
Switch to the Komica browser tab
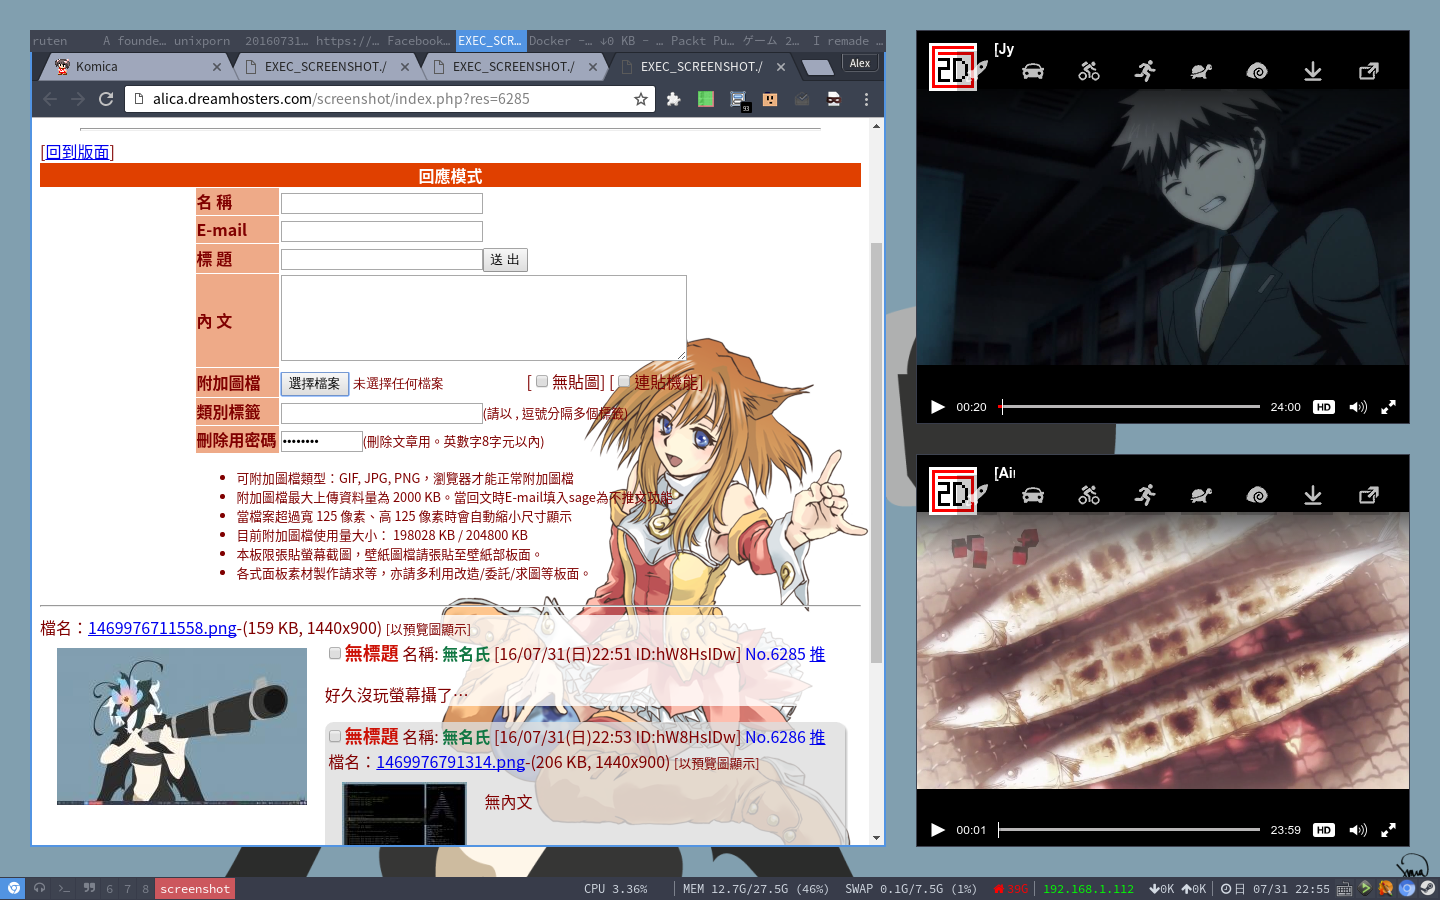point(130,67)
